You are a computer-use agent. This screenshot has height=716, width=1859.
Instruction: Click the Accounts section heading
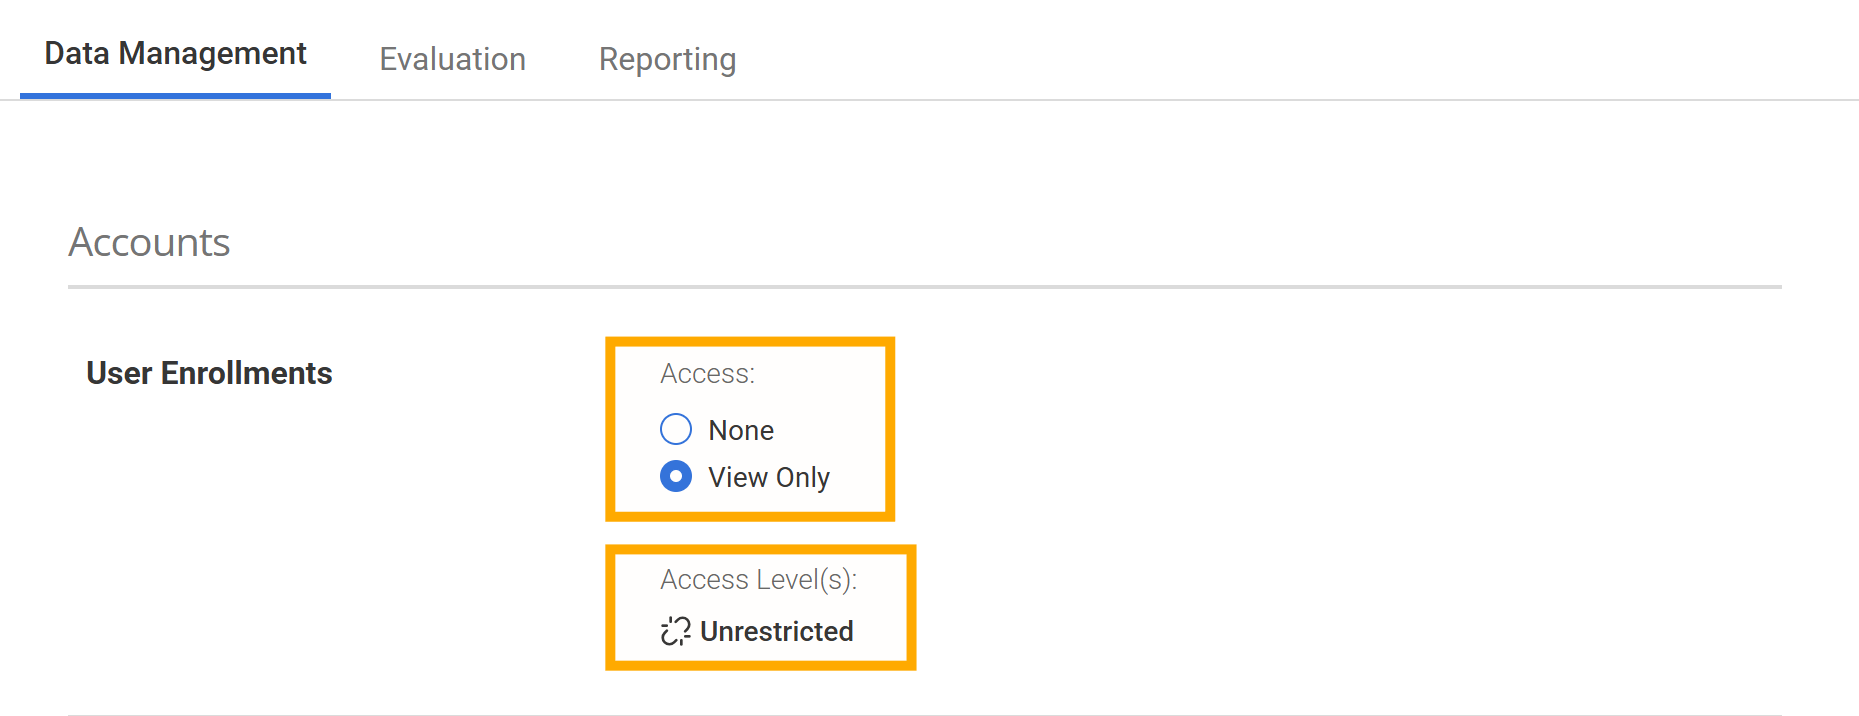(x=149, y=241)
